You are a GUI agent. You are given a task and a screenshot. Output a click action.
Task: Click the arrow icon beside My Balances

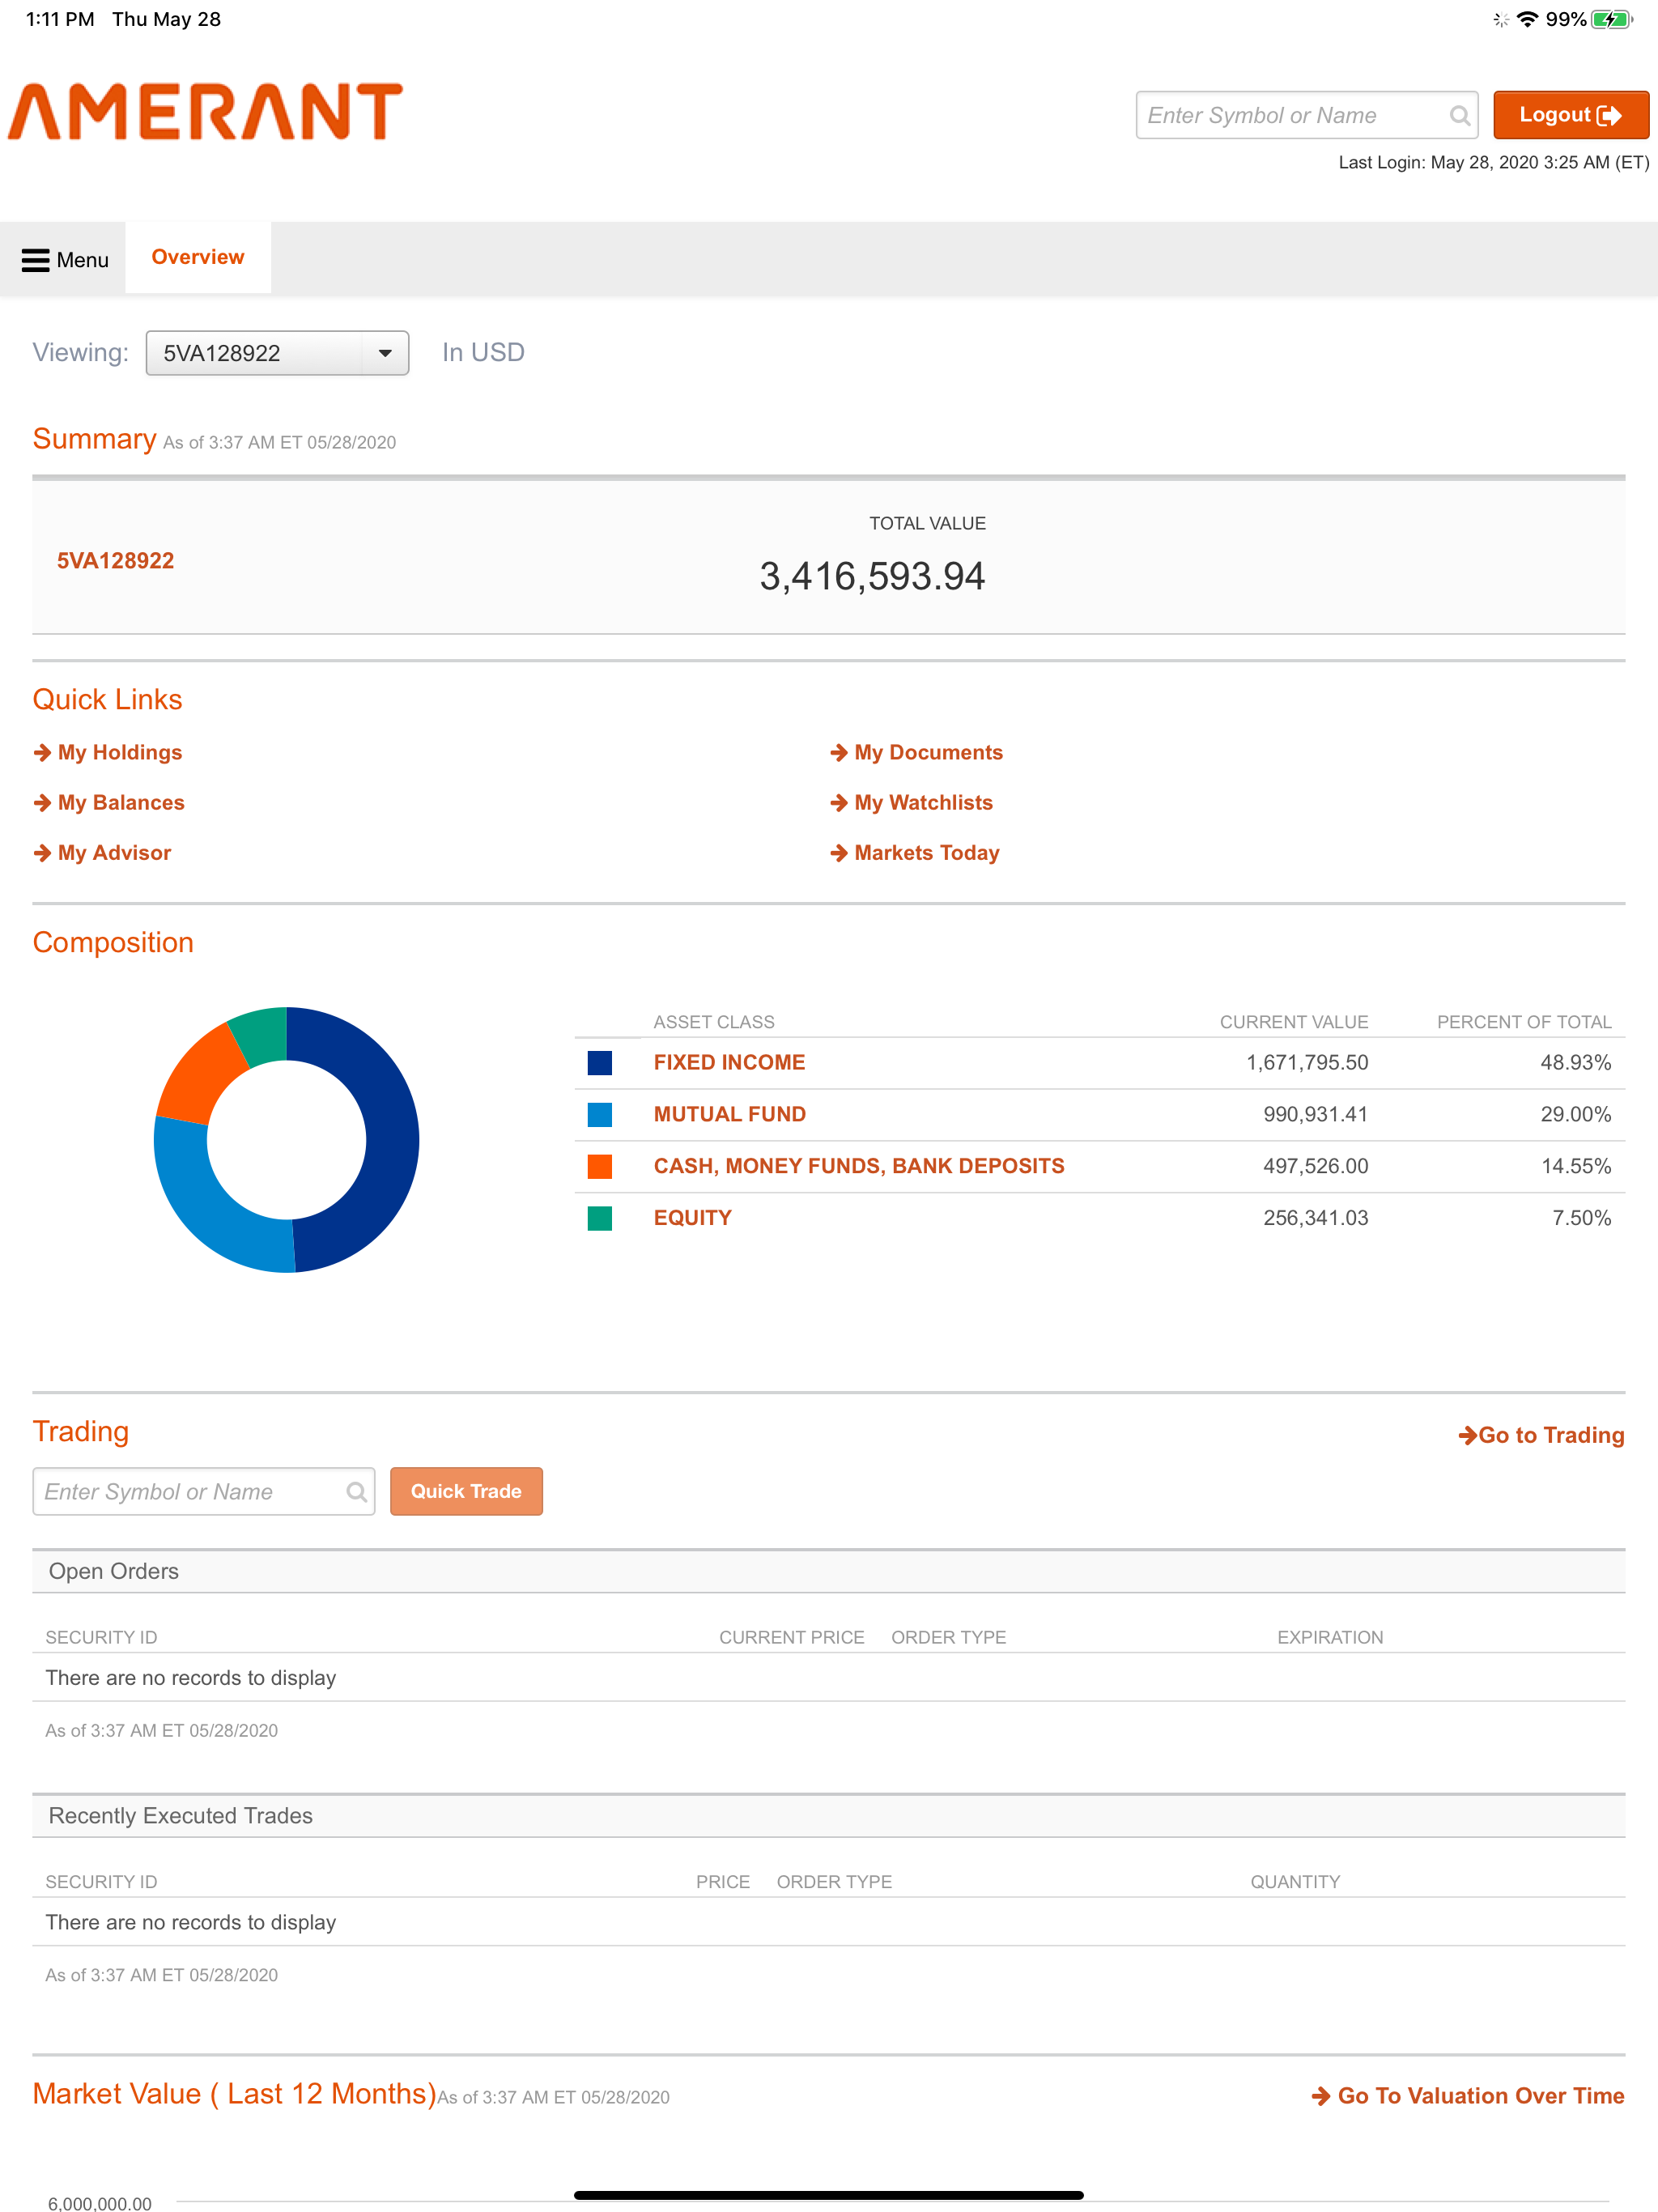[x=42, y=803]
